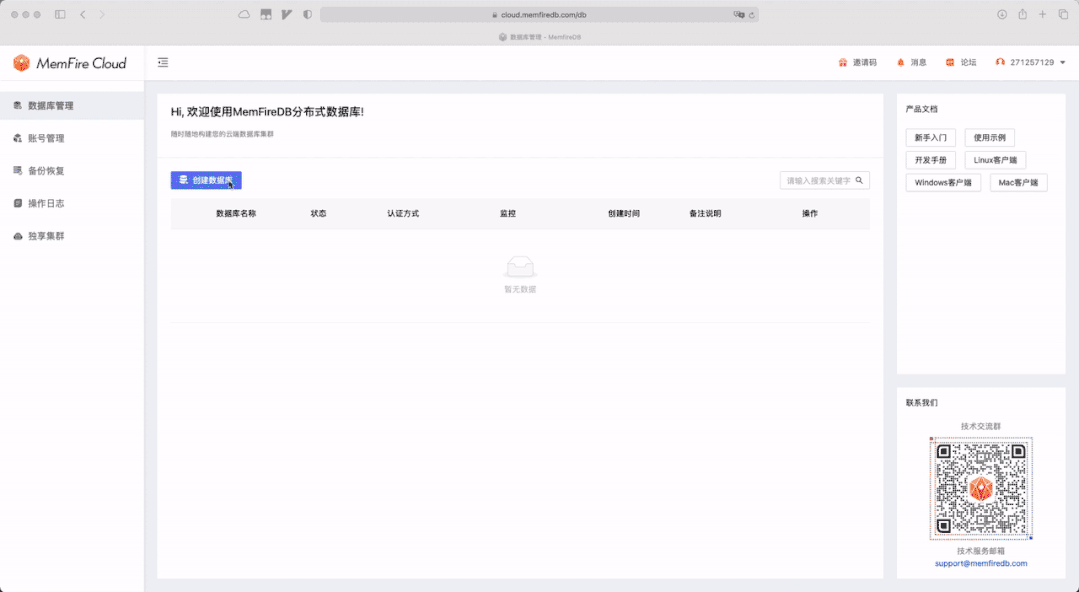Click the search magnifier icon
The height and width of the screenshot is (592, 1079).
click(x=859, y=180)
